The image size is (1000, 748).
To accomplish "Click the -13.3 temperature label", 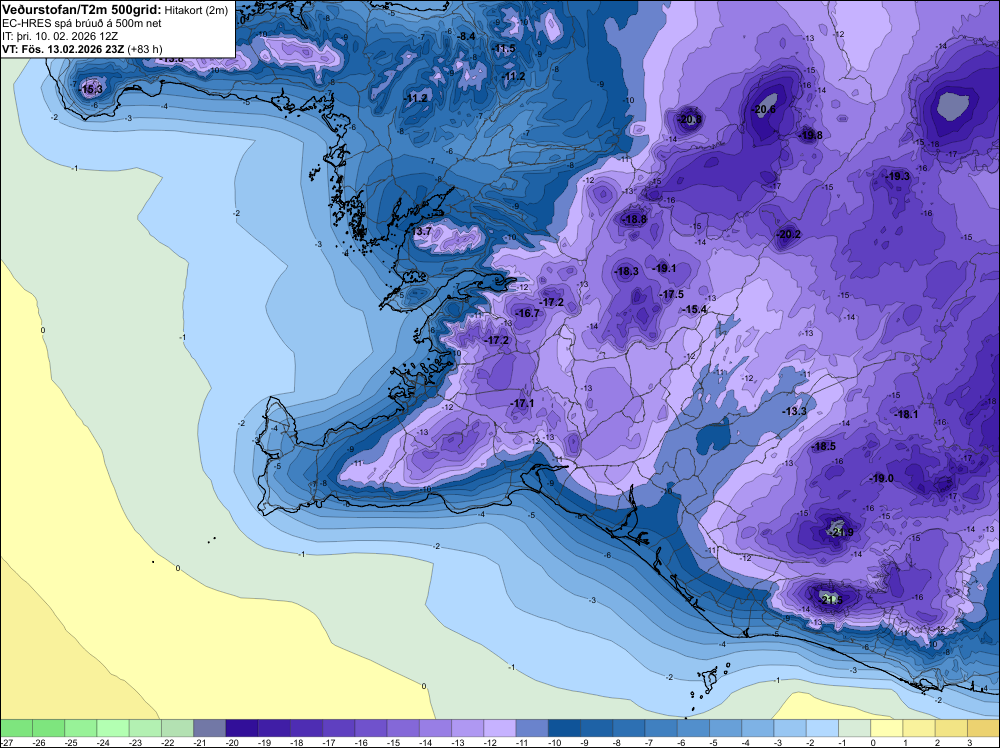I will click(x=795, y=411).
